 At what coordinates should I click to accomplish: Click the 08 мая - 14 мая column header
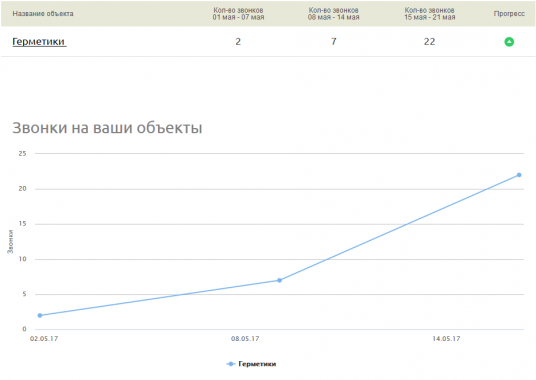click(334, 14)
